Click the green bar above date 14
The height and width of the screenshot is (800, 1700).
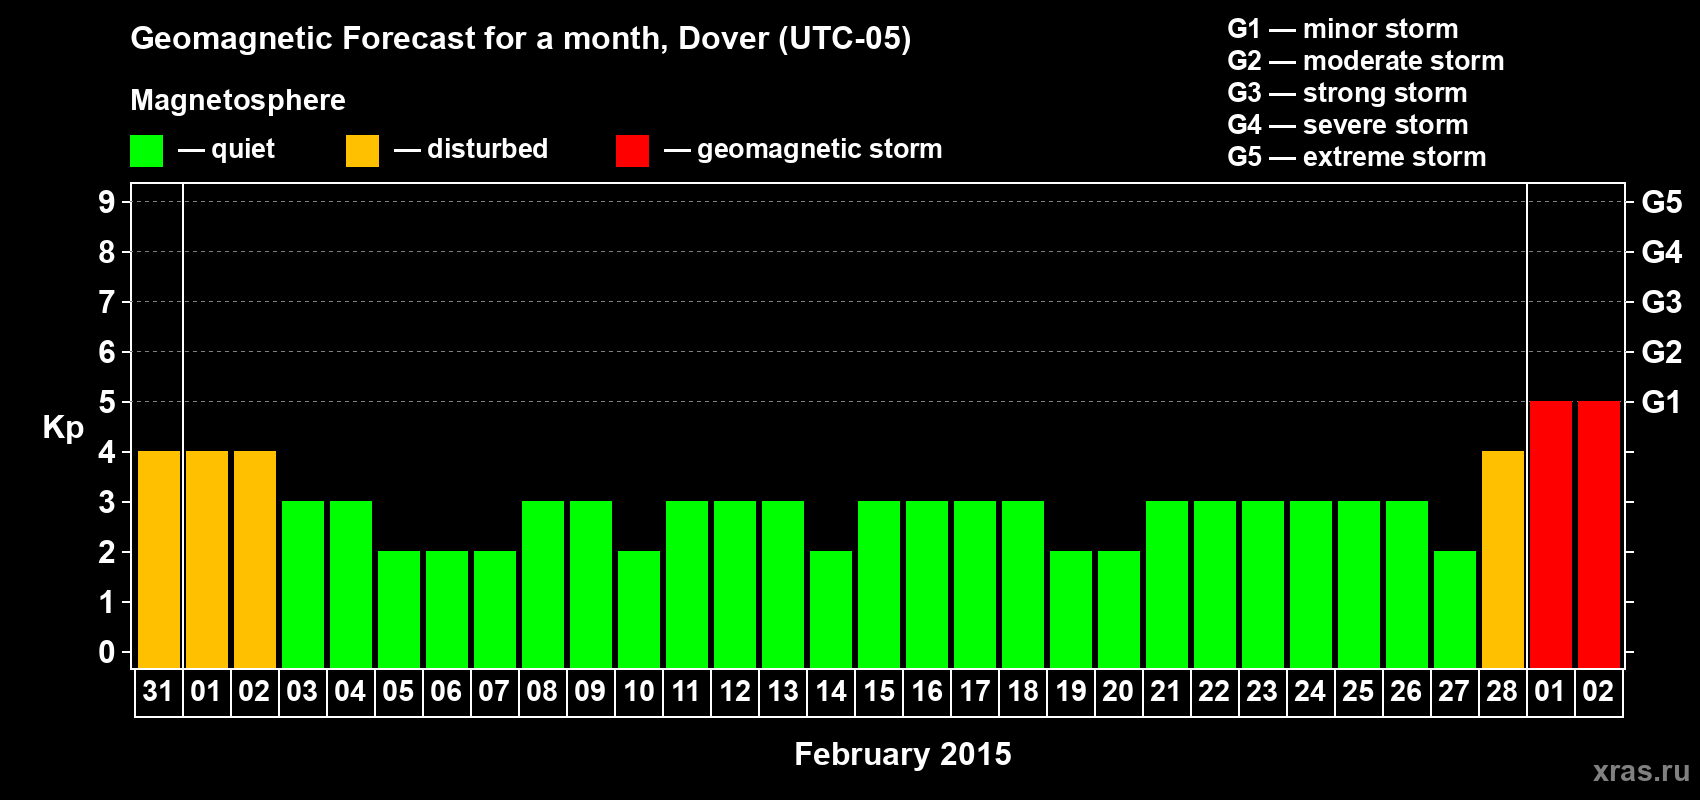pos(831,610)
